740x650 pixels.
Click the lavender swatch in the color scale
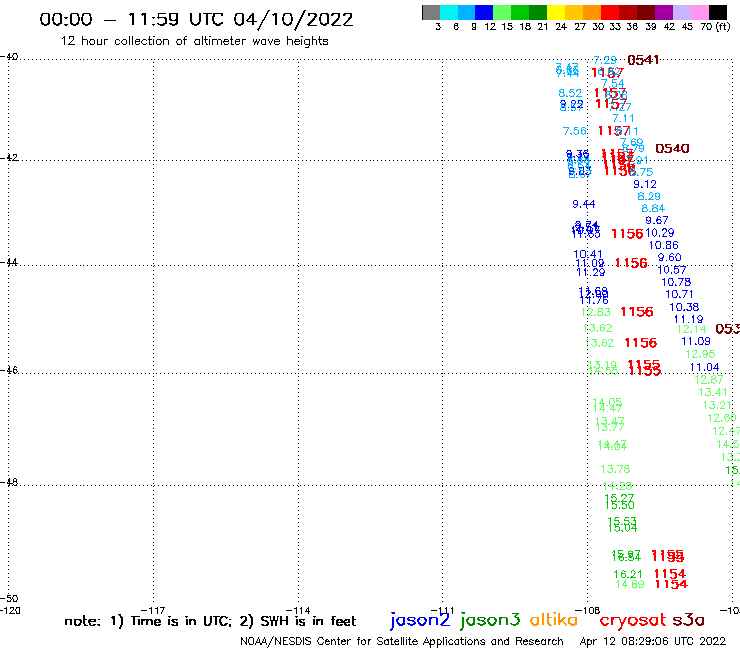(x=681, y=12)
